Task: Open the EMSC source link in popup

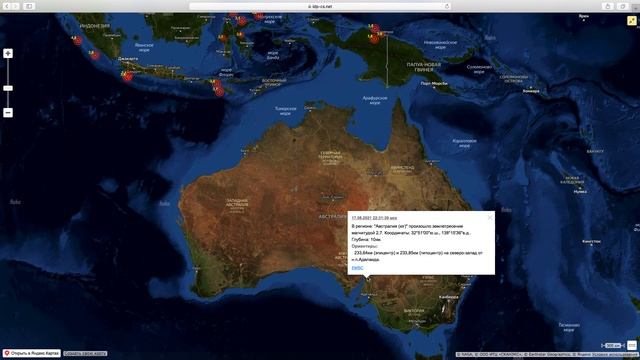Action: click(x=357, y=268)
